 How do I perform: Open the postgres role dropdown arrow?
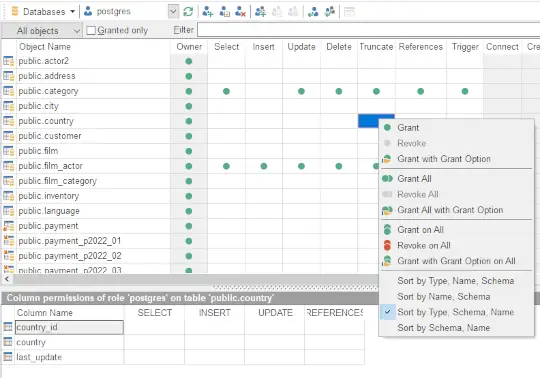click(173, 12)
